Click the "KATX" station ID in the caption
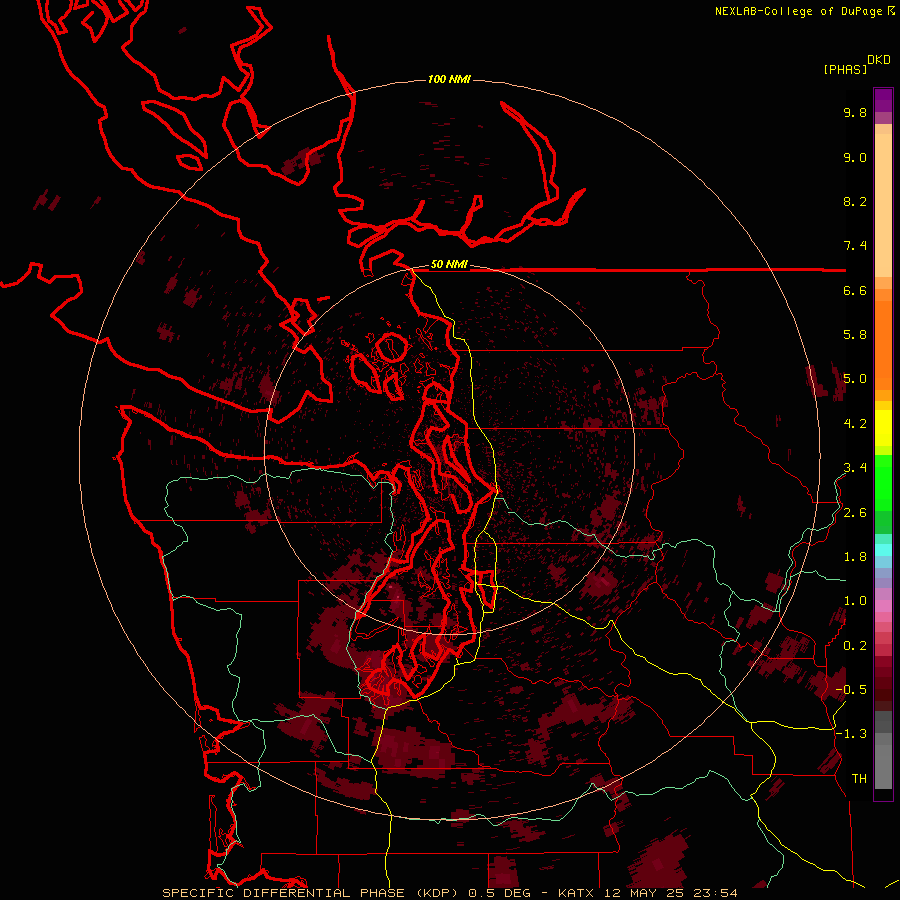 tap(577, 893)
